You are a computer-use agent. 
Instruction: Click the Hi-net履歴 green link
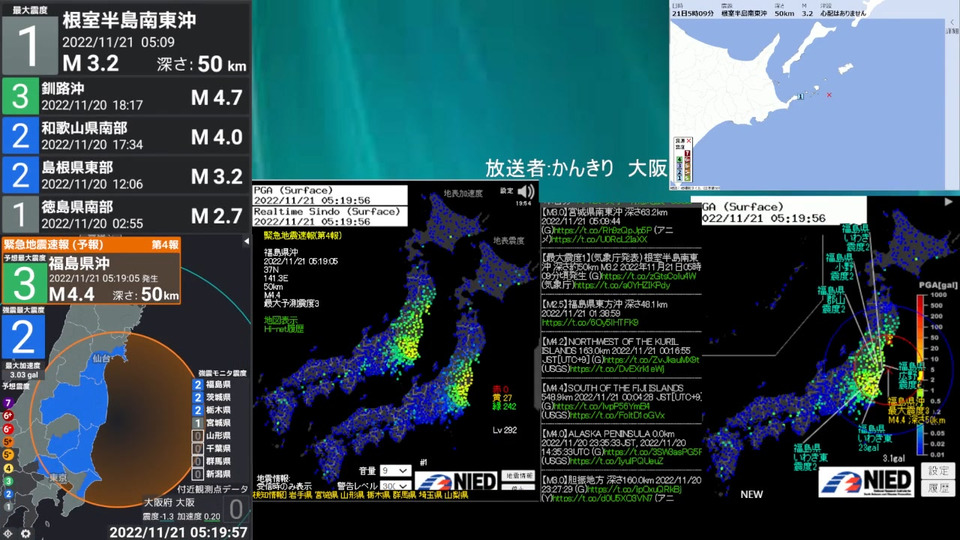283,329
